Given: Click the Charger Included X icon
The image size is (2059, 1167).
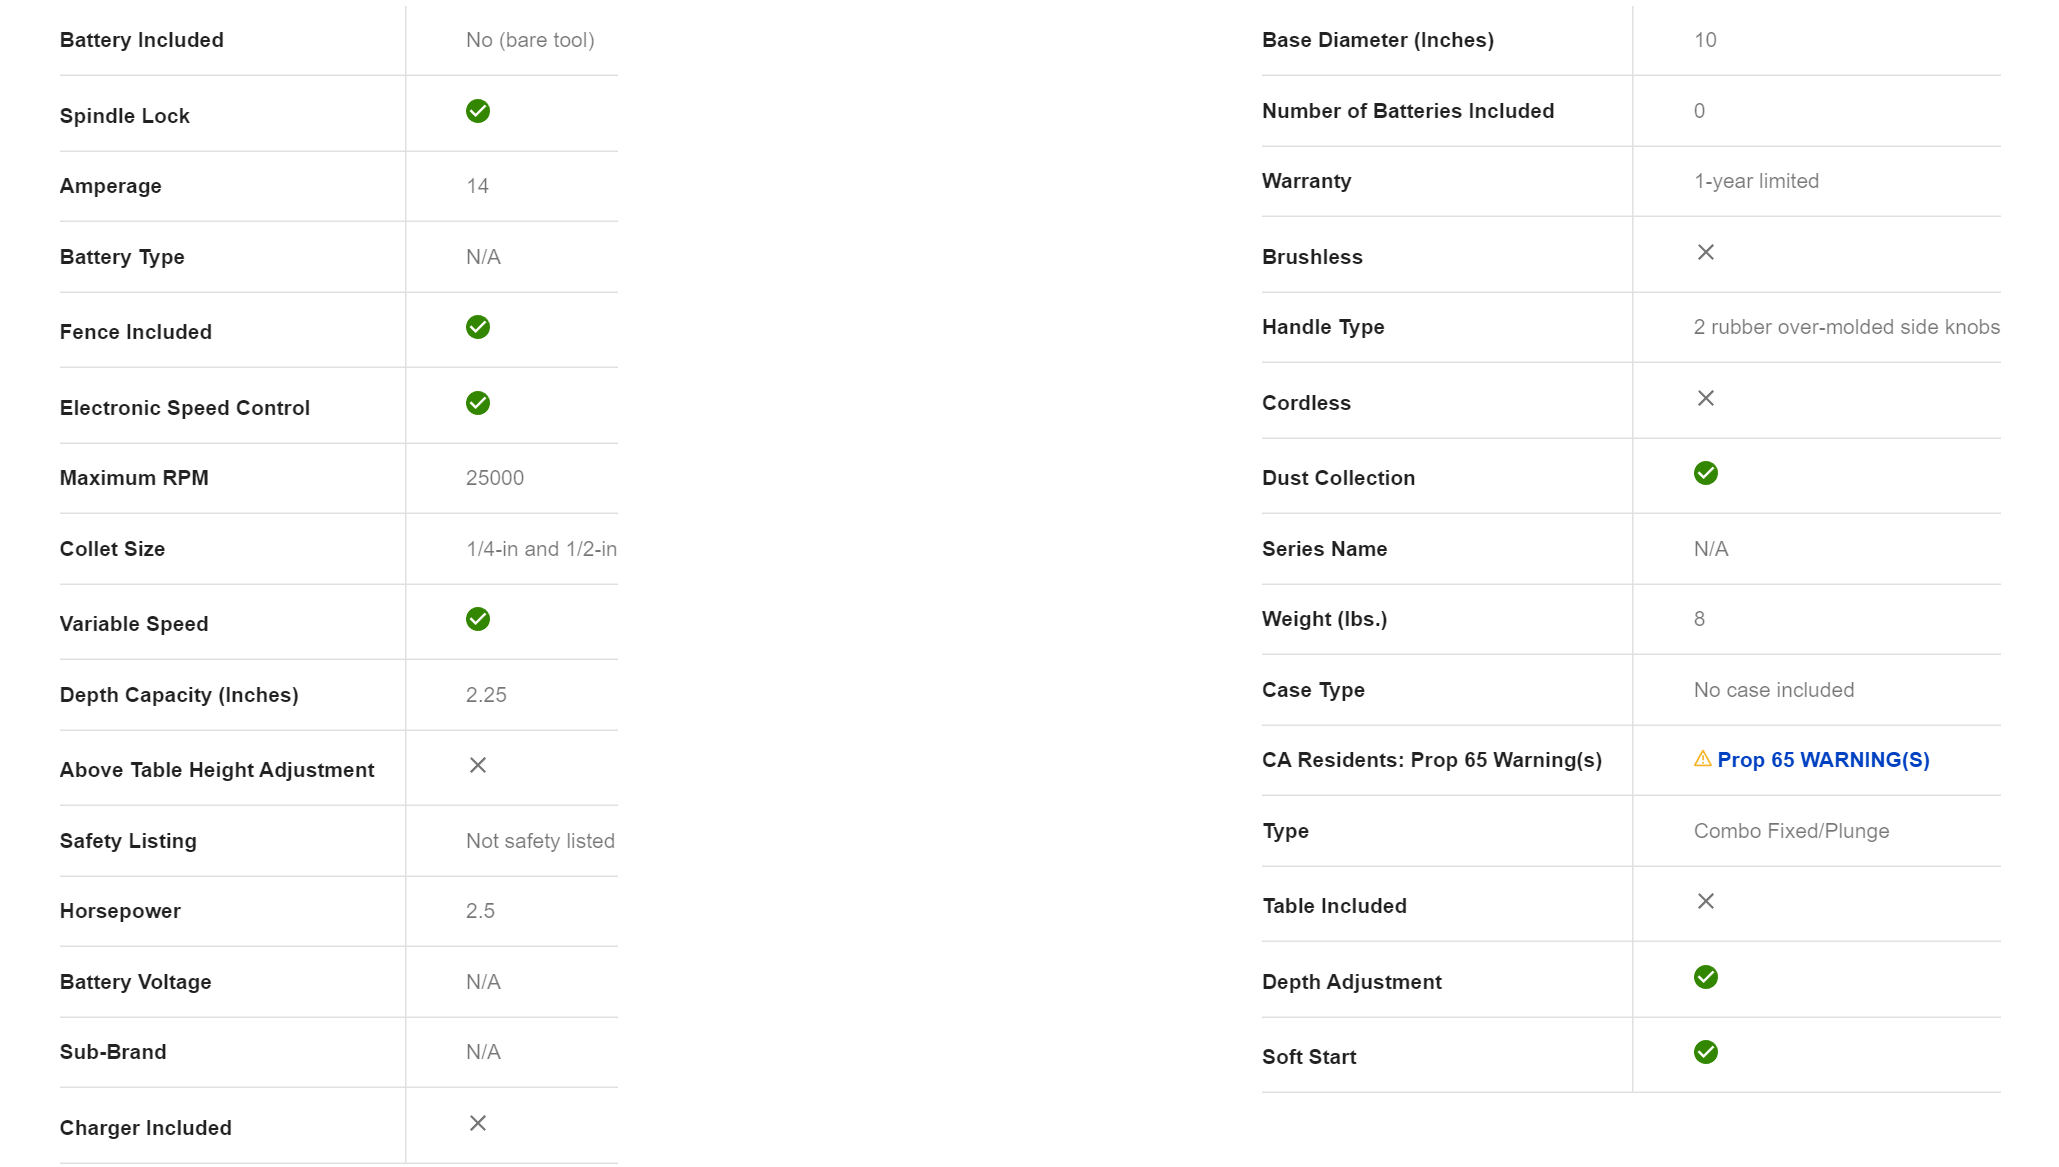Looking at the screenshot, I should pos(478,1123).
